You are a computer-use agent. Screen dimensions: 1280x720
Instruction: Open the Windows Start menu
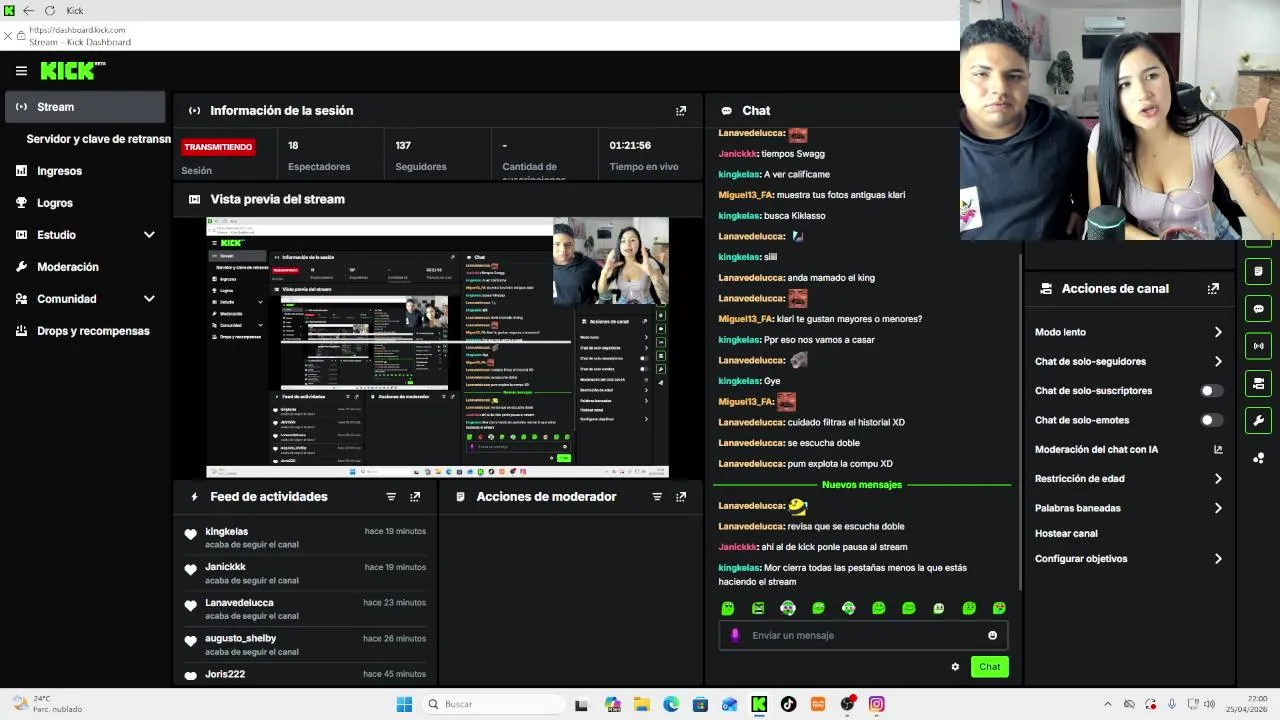404,704
